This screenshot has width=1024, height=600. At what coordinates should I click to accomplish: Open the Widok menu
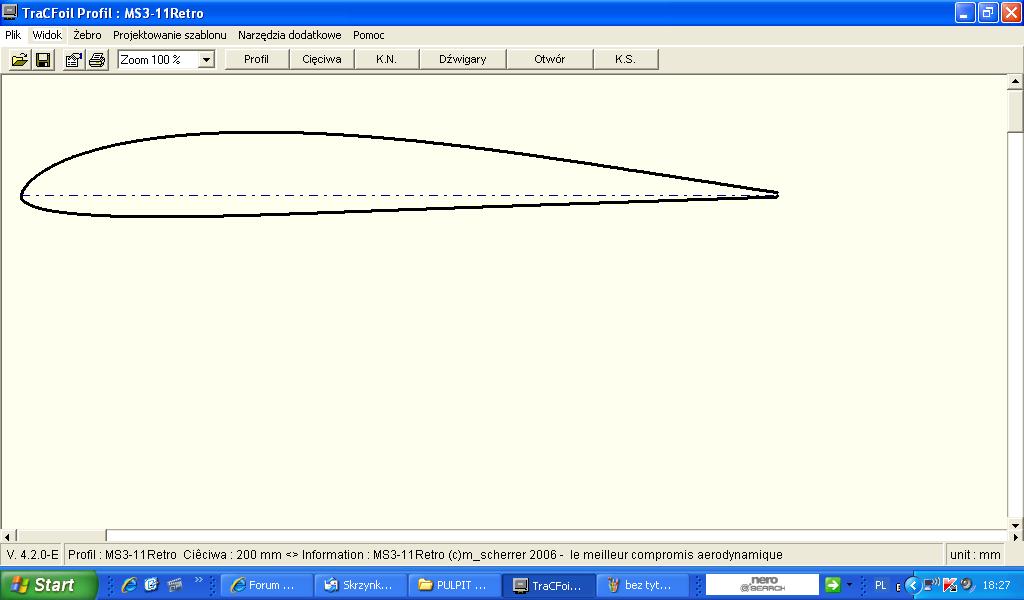47,34
